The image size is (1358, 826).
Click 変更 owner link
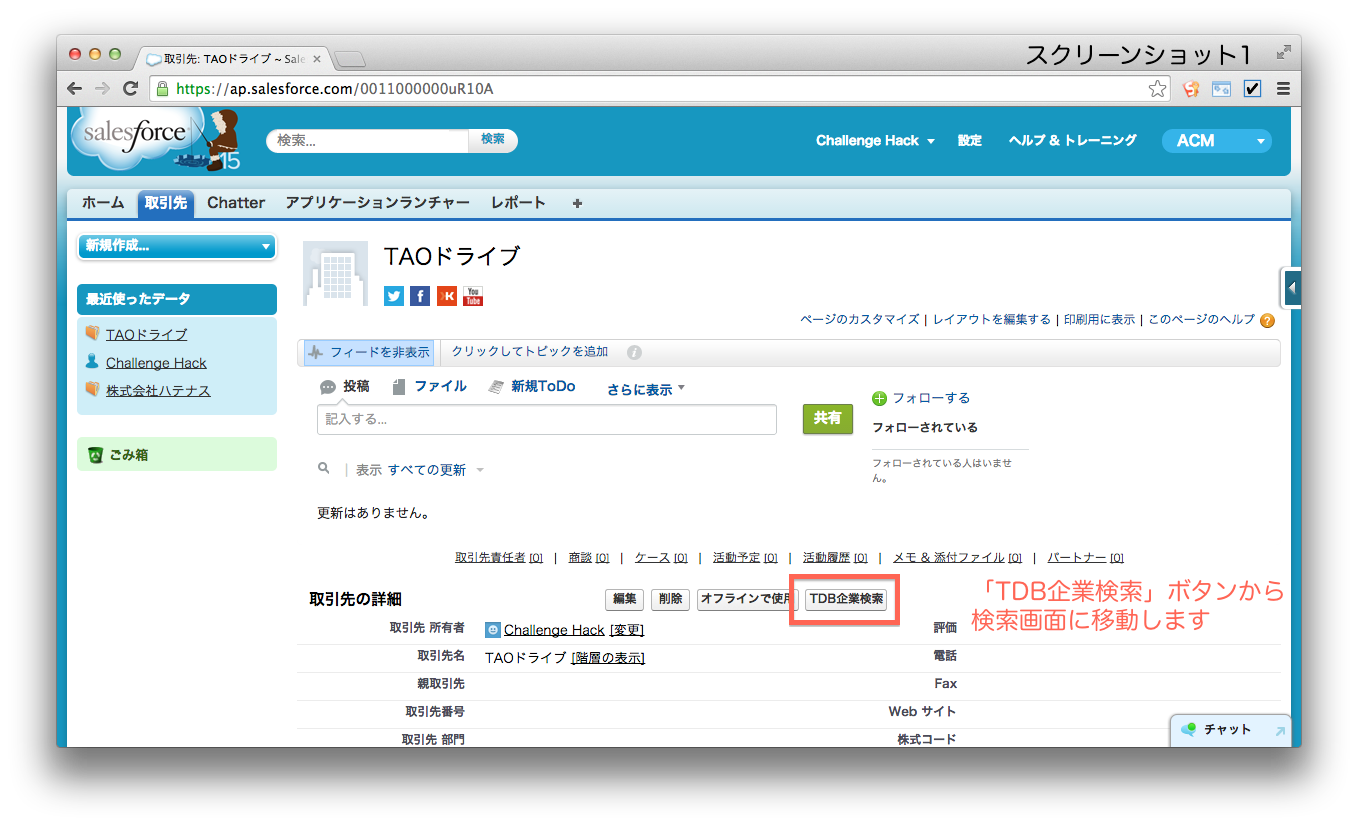[x=627, y=630]
